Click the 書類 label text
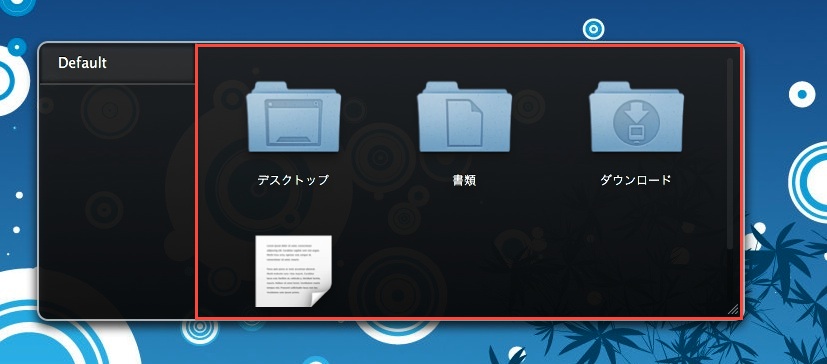This screenshot has width=827, height=364. click(x=464, y=180)
